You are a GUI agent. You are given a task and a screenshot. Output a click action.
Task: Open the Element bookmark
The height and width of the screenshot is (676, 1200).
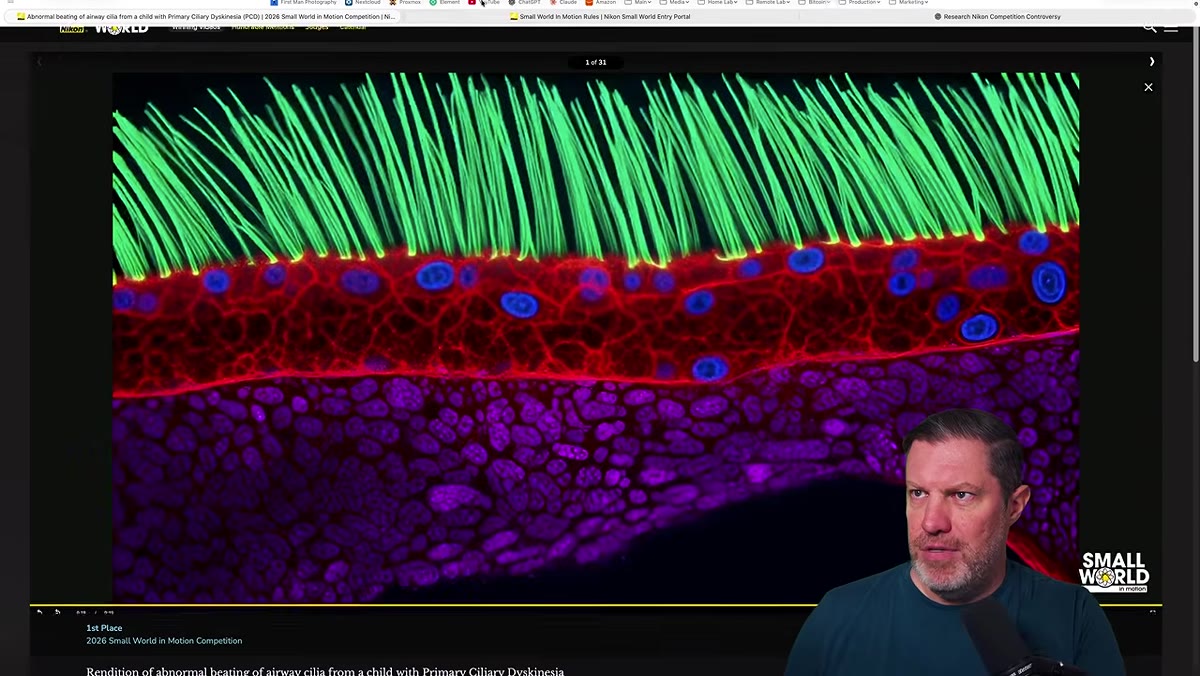445,3
